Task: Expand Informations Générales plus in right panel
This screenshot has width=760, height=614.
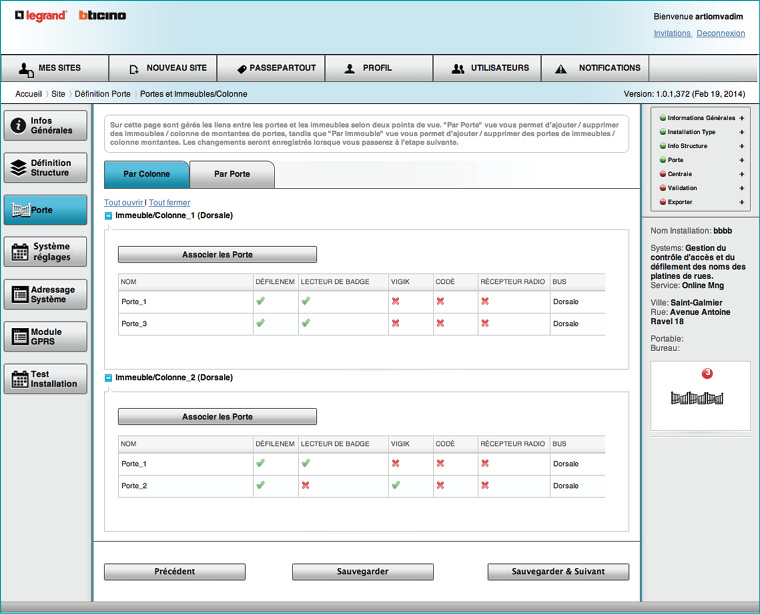Action: (741, 118)
